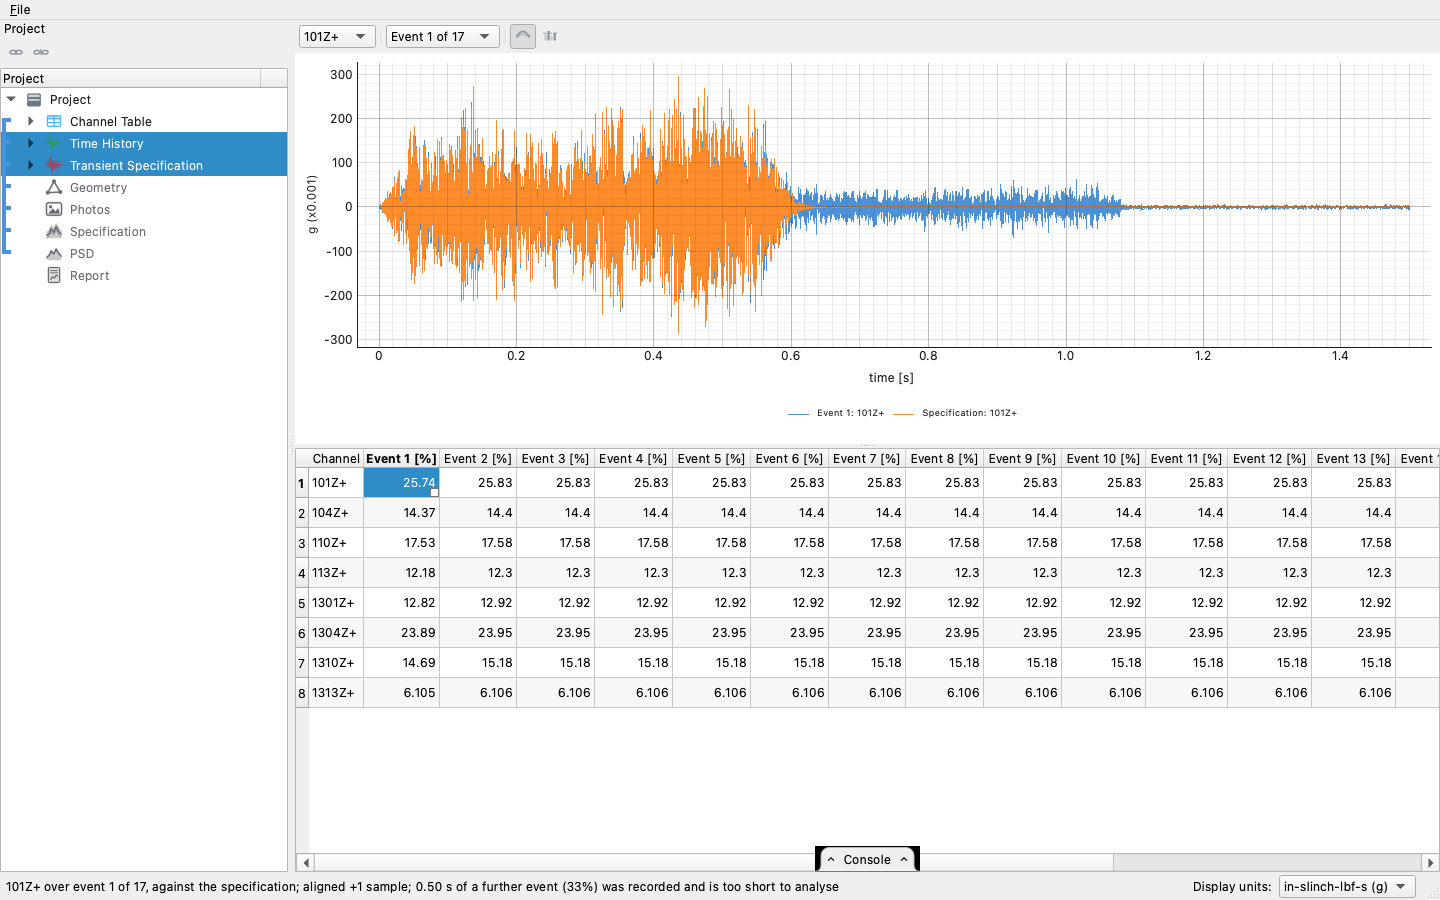Image resolution: width=1440 pixels, height=900 pixels.
Task: Open the 101Z+ channel dropdown
Action: (337, 36)
